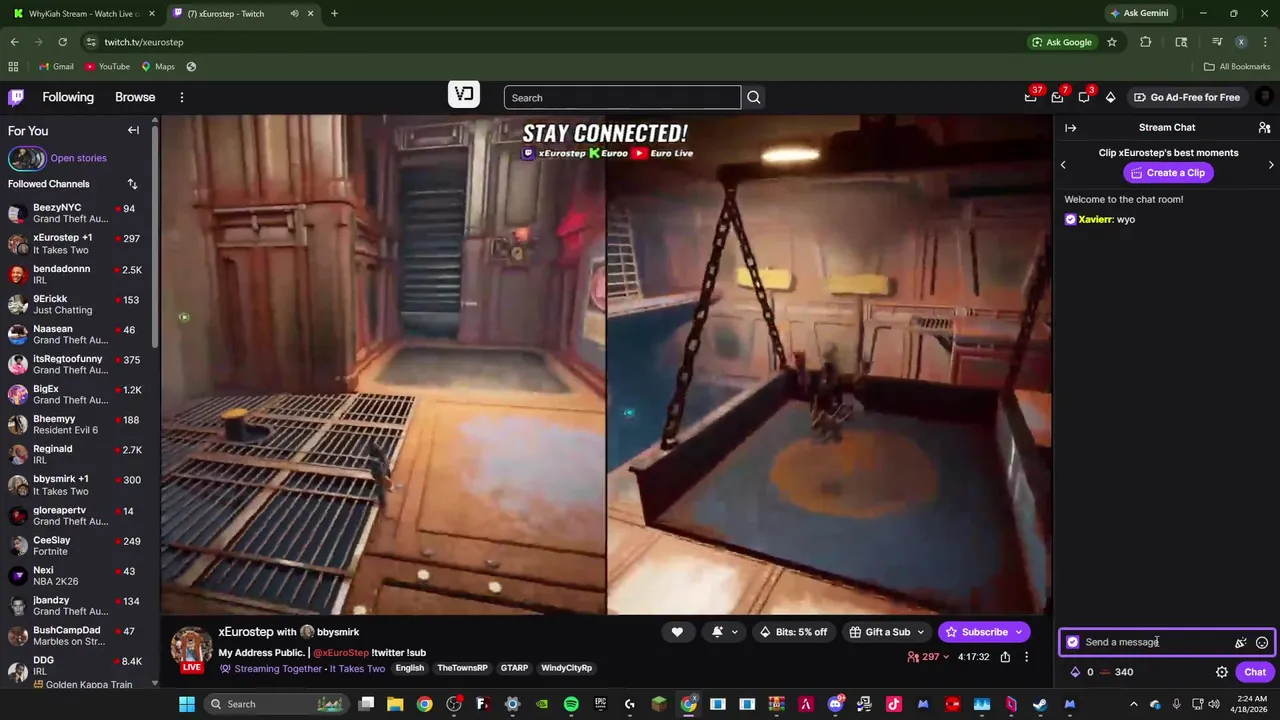Viewport: 1280px width, 720px height.
Task: Click the xEurostep channel avatar
Action: pyautogui.click(x=192, y=648)
